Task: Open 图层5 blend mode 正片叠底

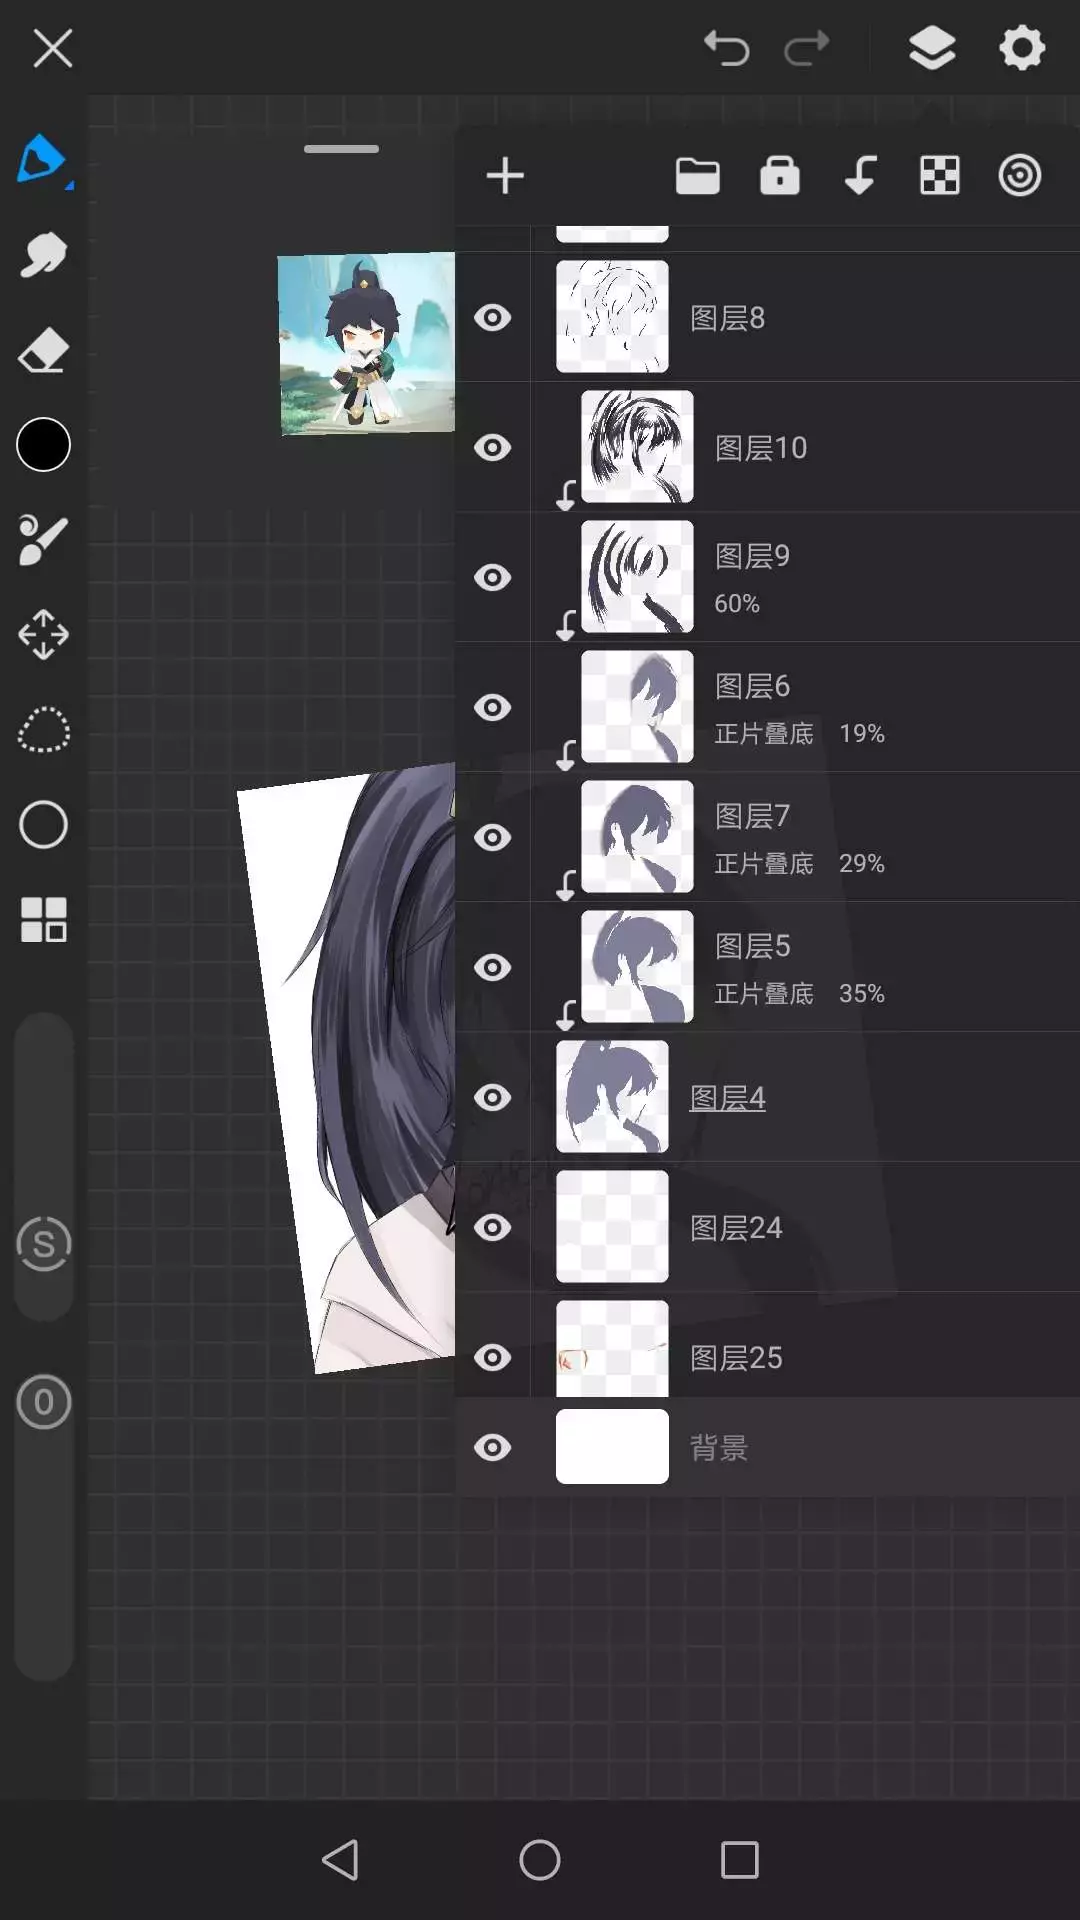Action: [x=764, y=993]
